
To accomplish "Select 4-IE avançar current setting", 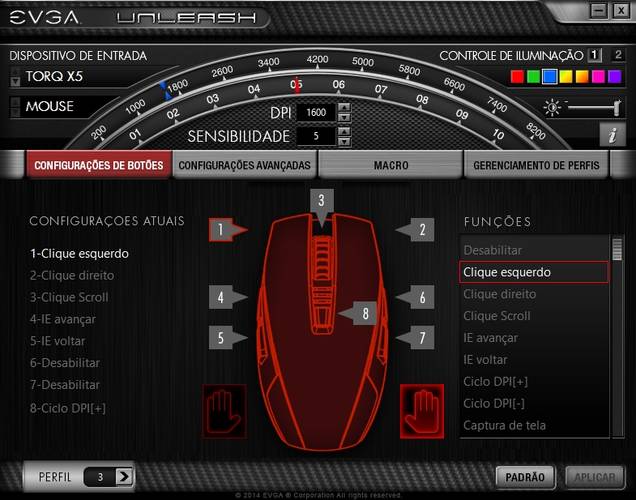I will [x=63, y=319].
